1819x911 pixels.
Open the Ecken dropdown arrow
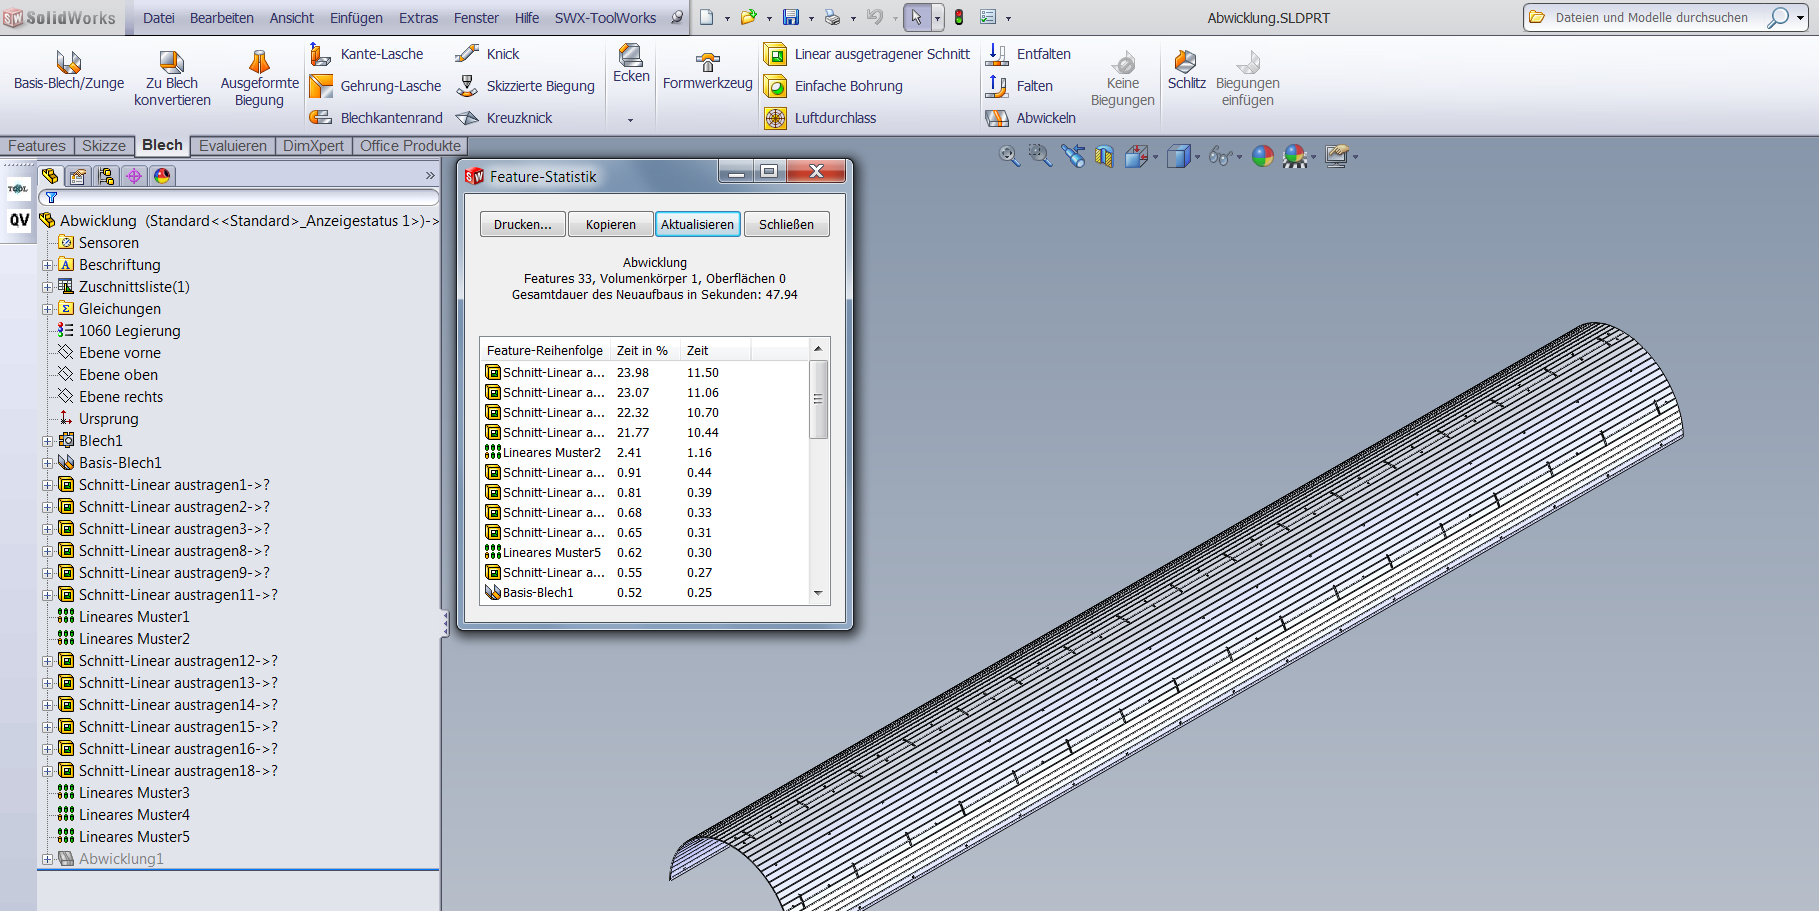pos(630,120)
